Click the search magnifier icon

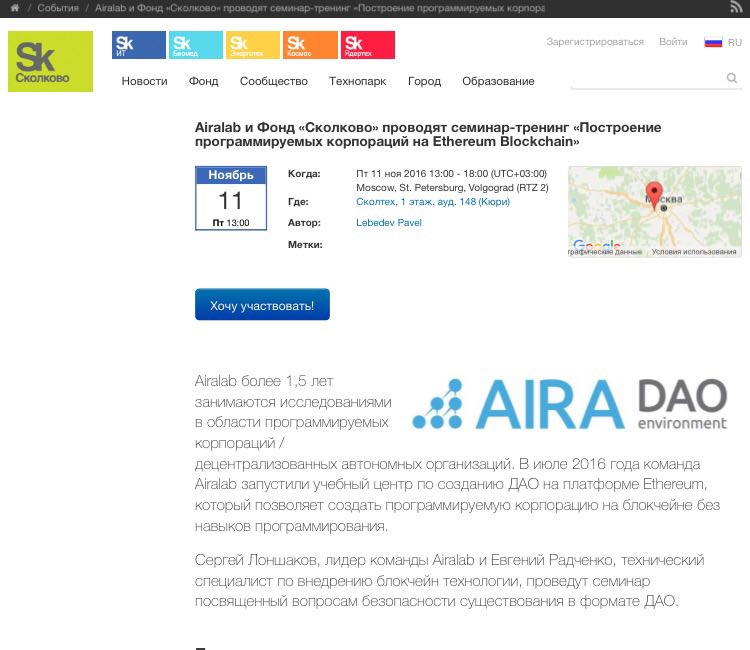point(731,77)
